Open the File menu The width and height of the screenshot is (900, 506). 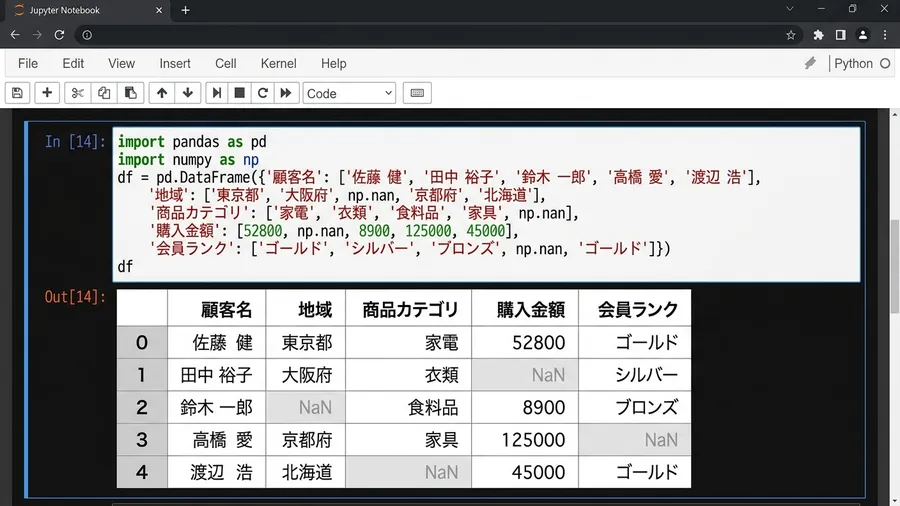[28, 63]
